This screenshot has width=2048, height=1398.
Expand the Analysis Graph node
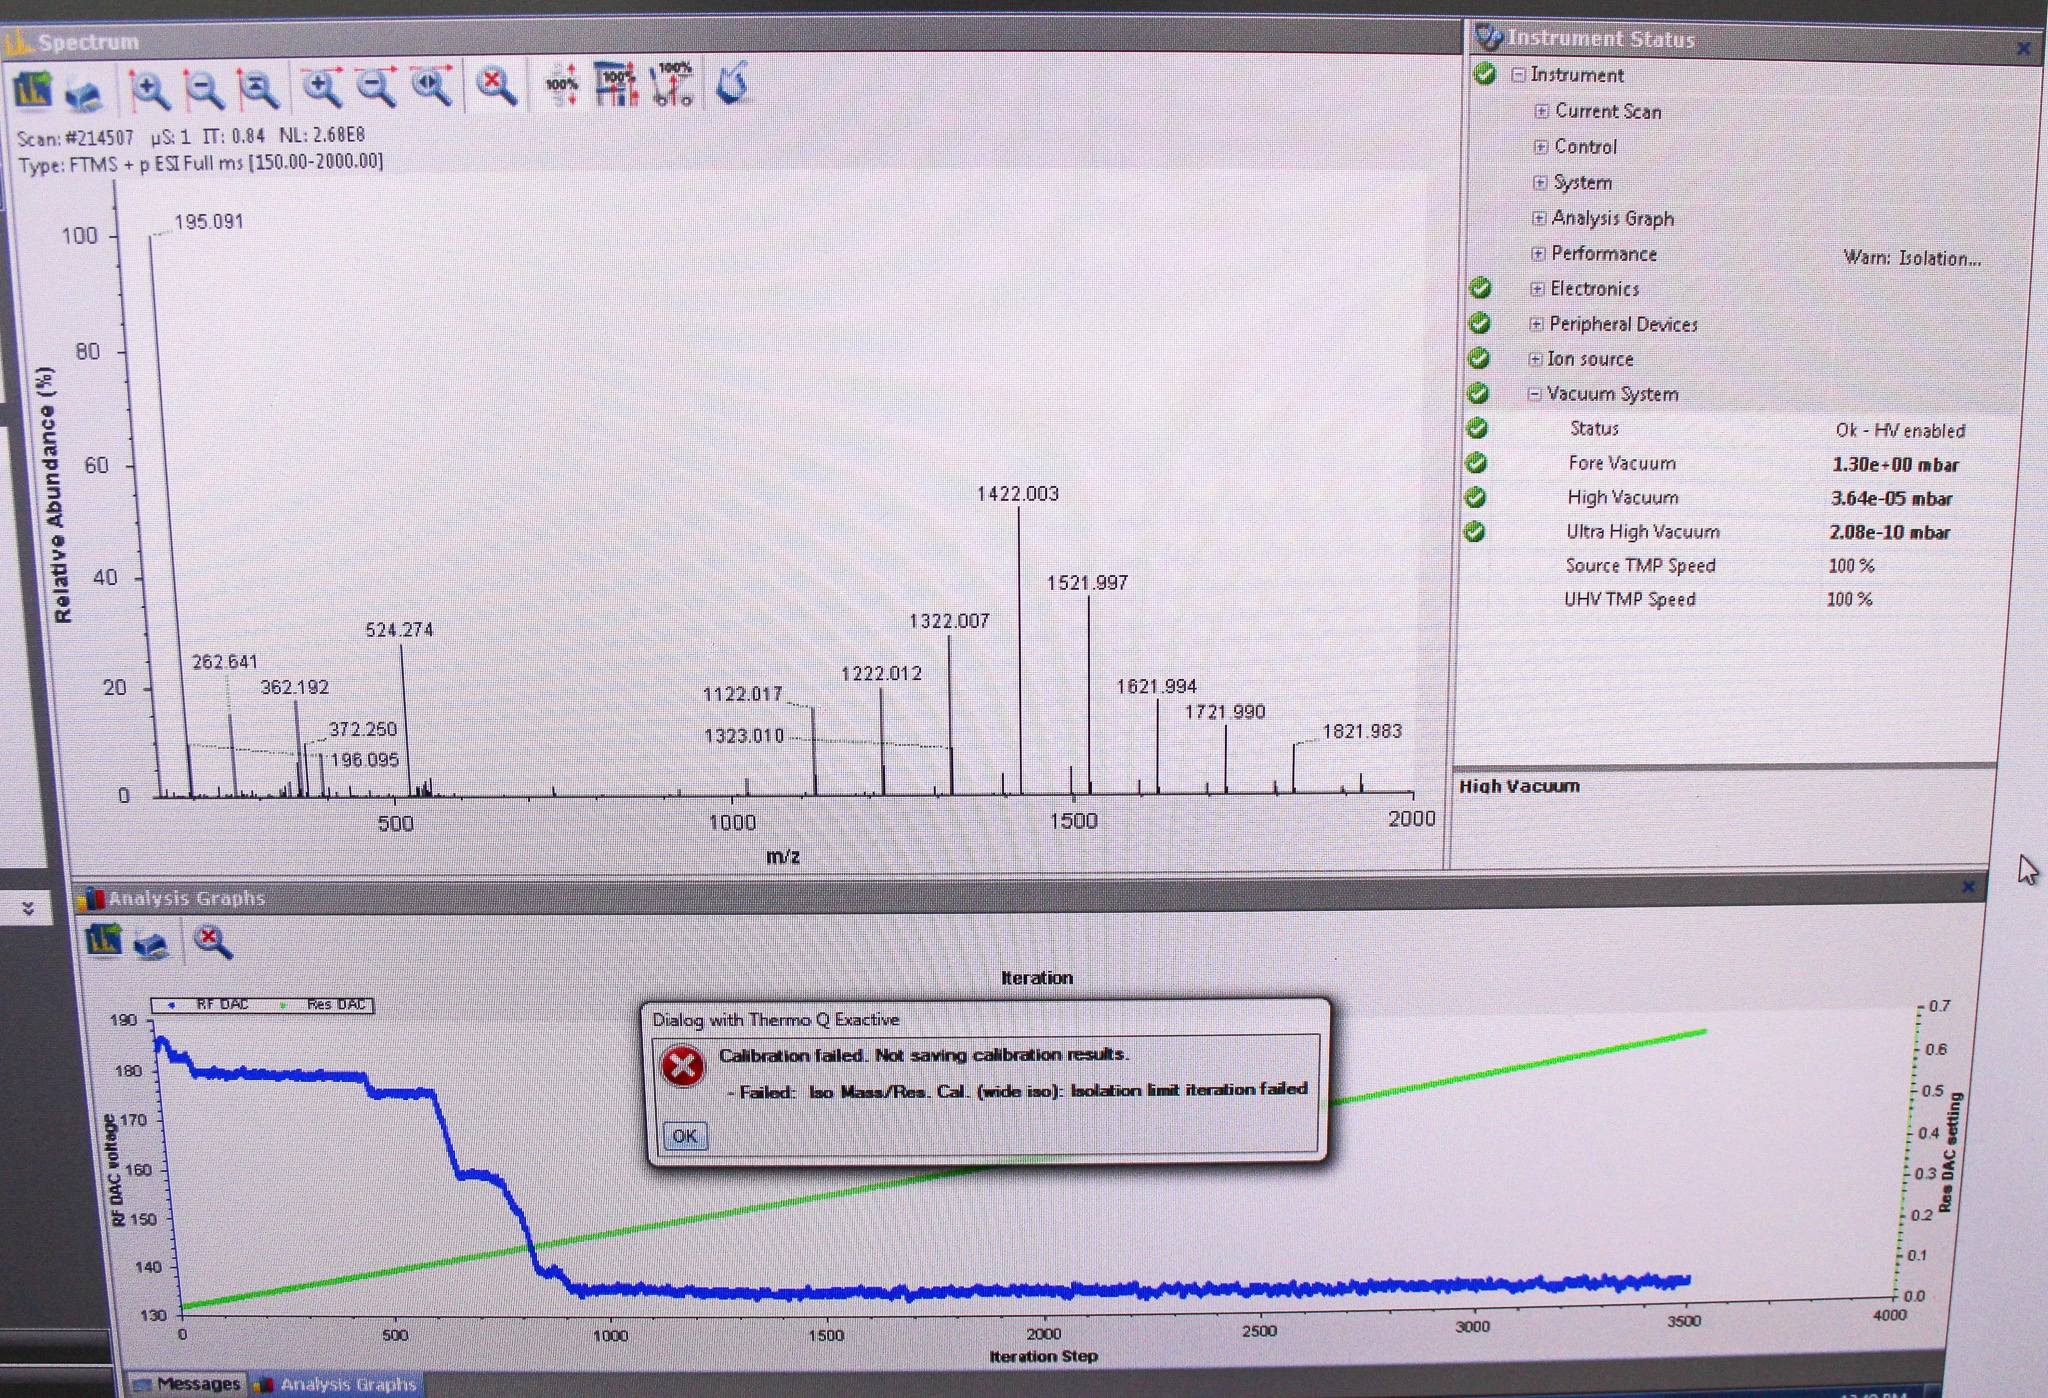1539,218
